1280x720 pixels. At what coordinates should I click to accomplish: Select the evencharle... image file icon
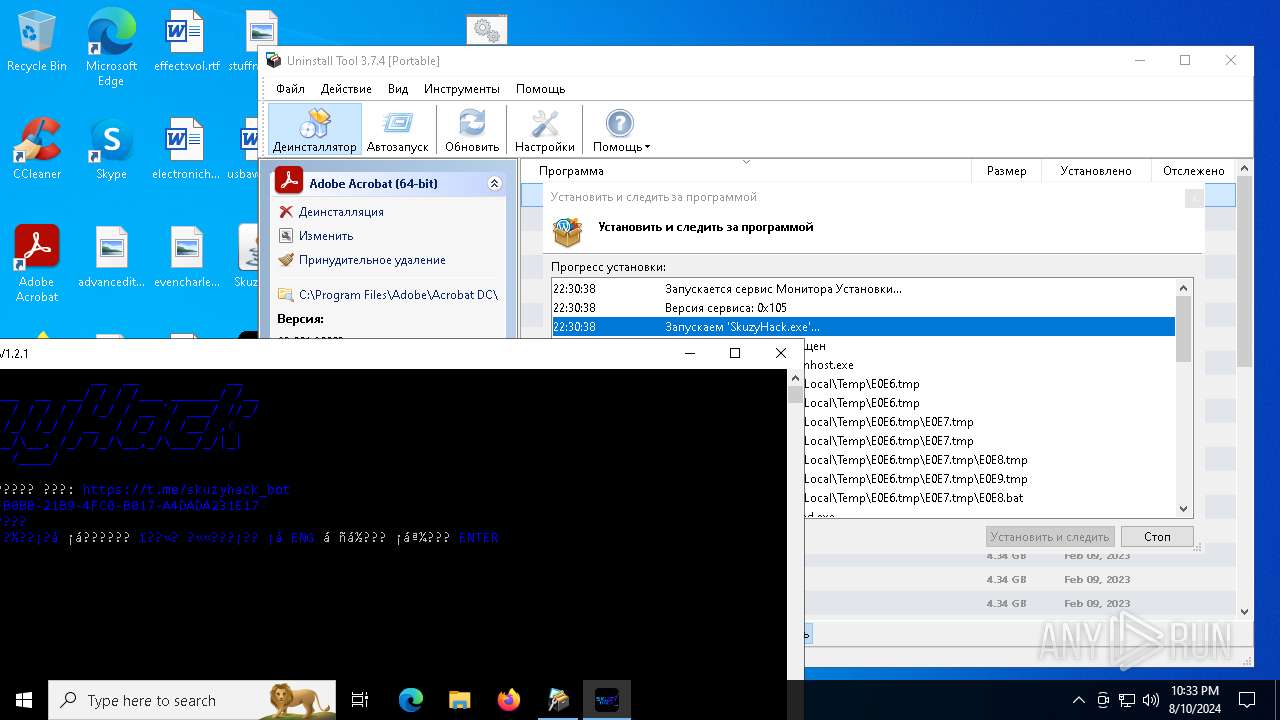pos(186,257)
